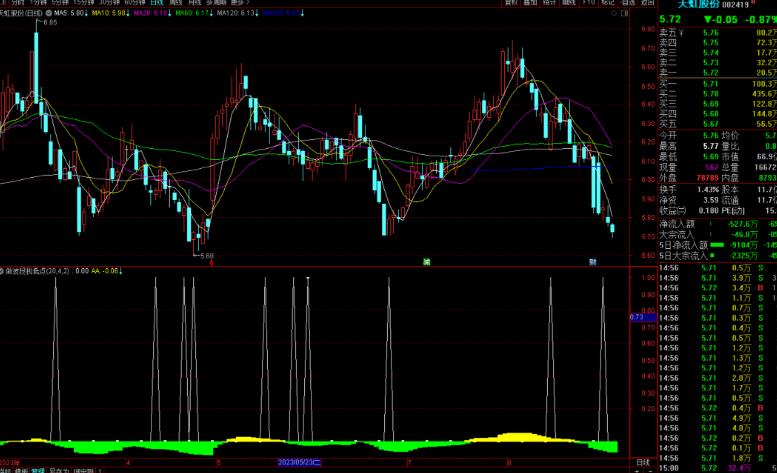Switch to the 15分钟 period tab
Image resolution: width=777 pixels, height=473 pixels.
pyautogui.click(x=83, y=2)
